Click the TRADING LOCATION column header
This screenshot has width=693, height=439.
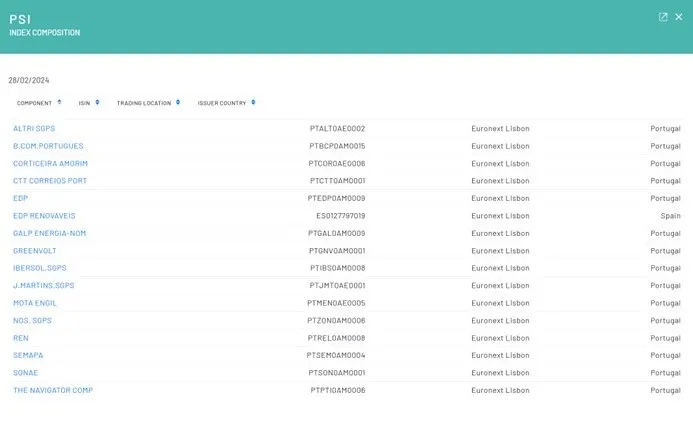tap(144, 103)
